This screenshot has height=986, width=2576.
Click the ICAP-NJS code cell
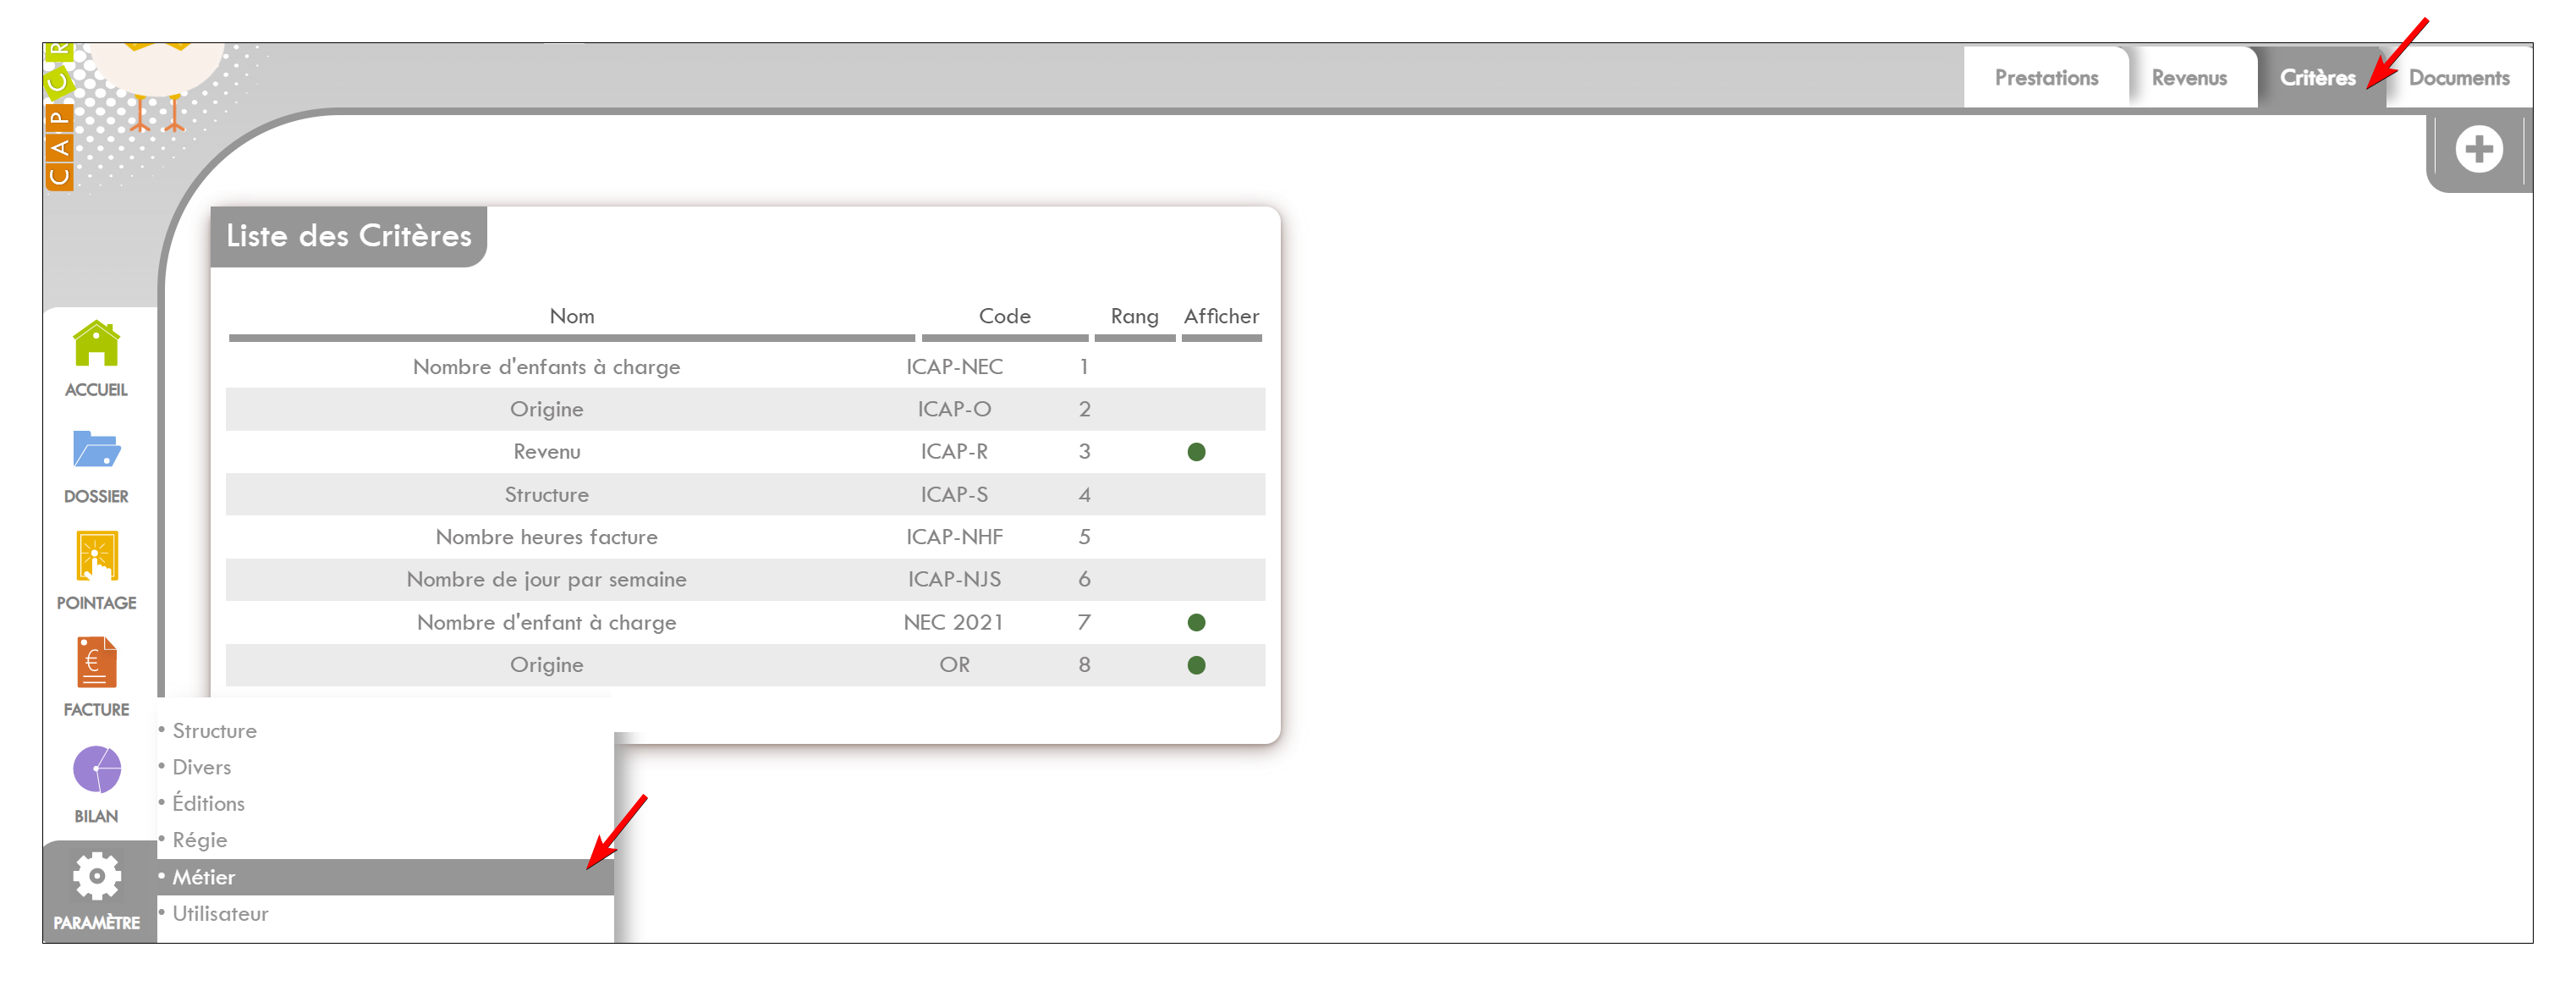954,580
